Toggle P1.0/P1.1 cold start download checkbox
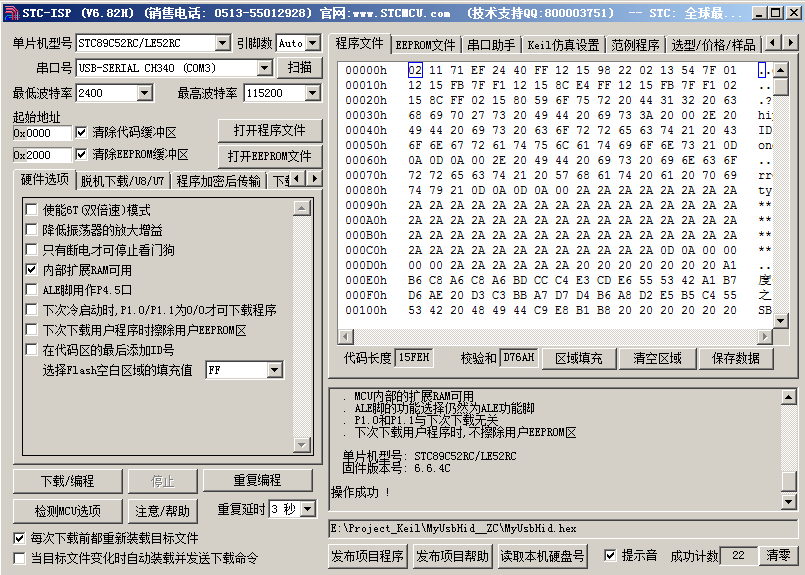This screenshot has height=575, width=805. 32,310
